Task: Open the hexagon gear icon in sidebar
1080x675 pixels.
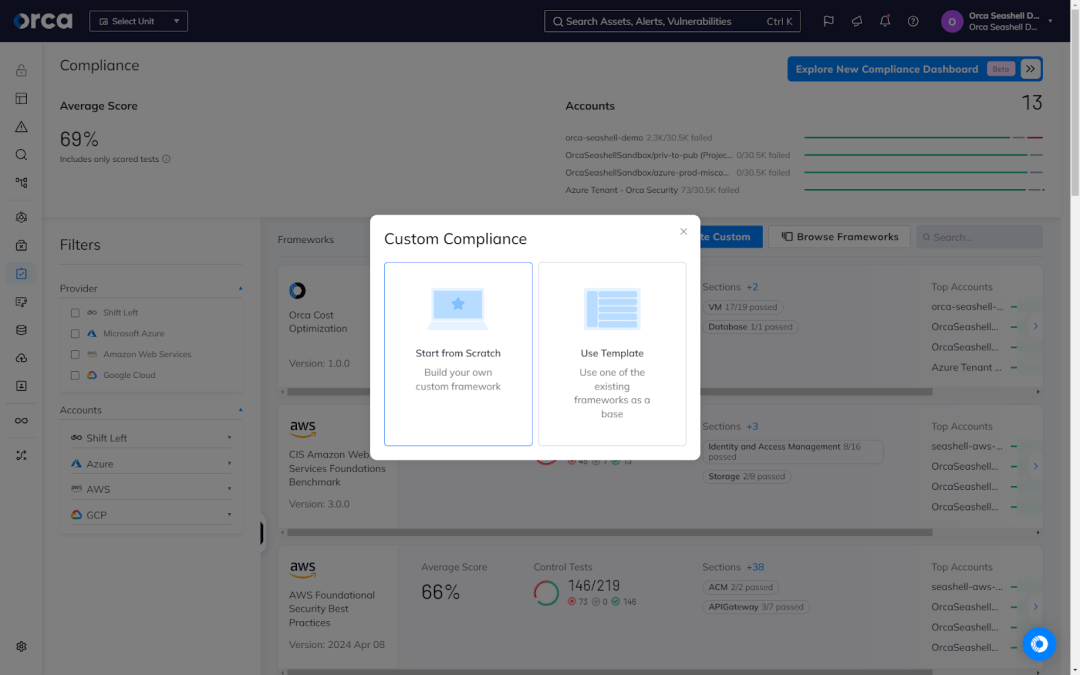Action: pyautogui.click(x=21, y=217)
